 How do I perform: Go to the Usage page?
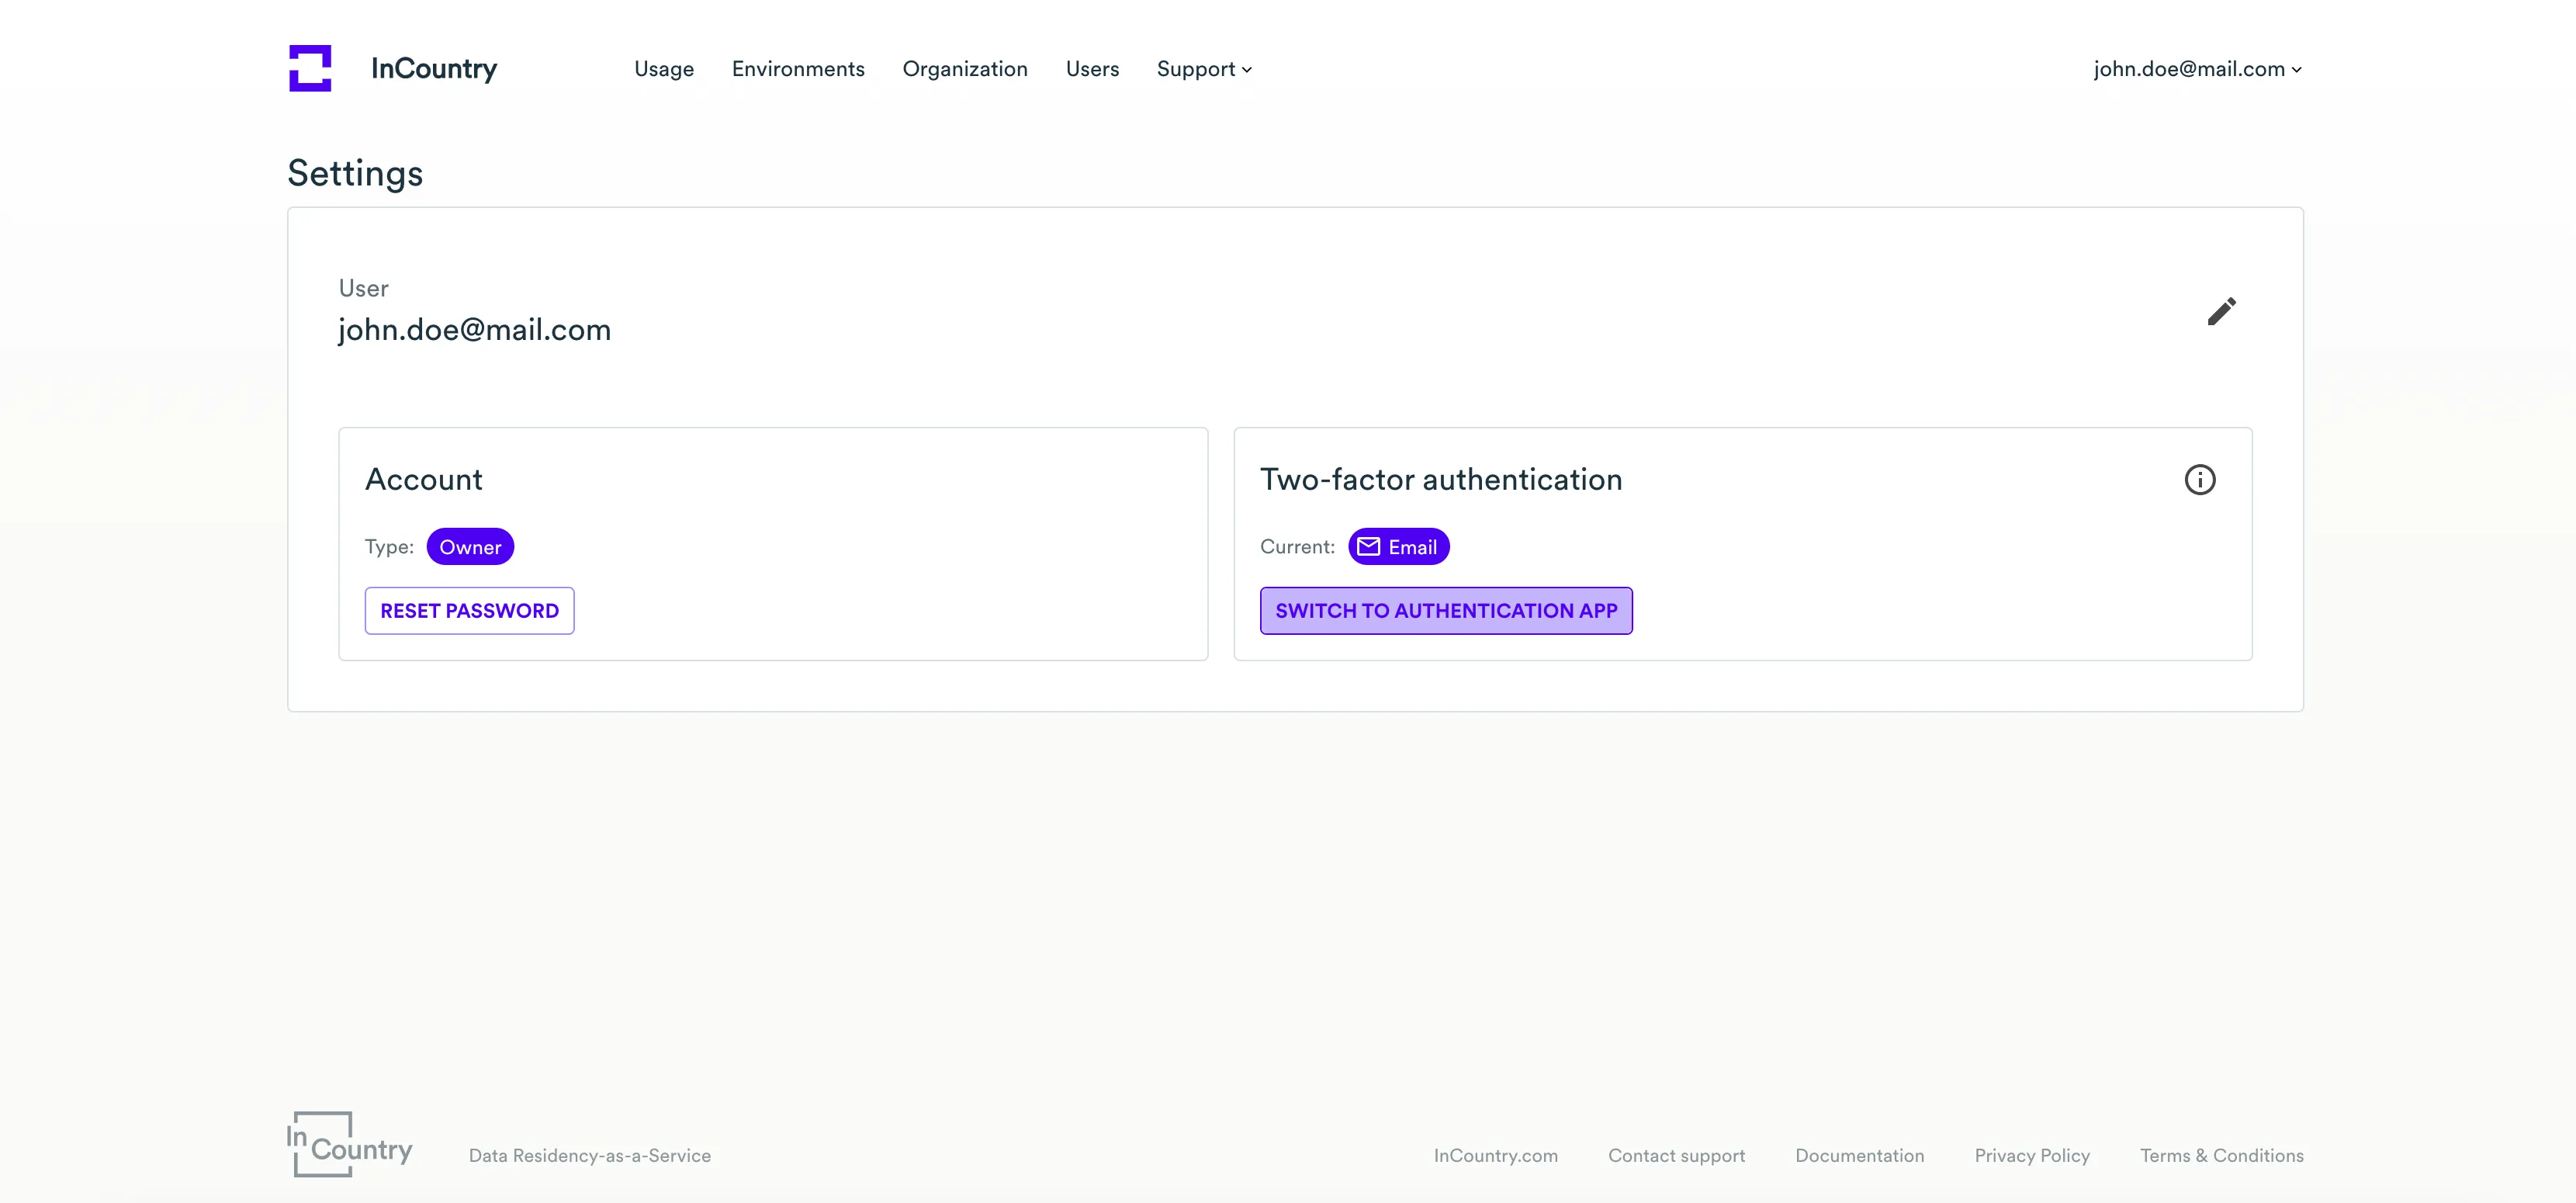pyautogui.click(x=664, y=69)
